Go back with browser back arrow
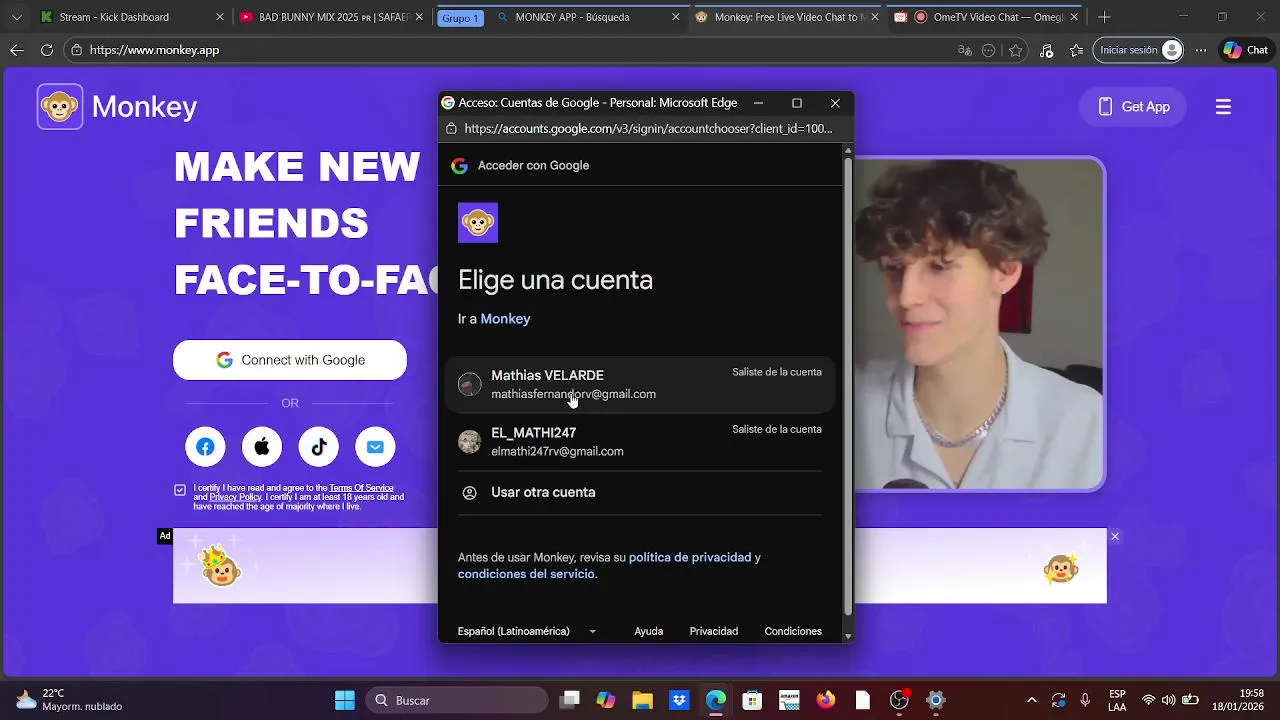Viewport: 1280px width, 720px height. click(x=17, y=50)
